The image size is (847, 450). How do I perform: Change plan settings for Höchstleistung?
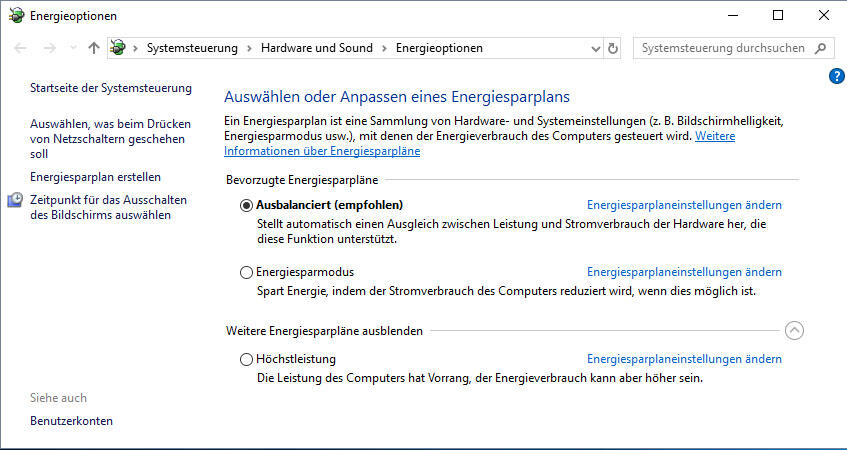(x=684, y=359)
